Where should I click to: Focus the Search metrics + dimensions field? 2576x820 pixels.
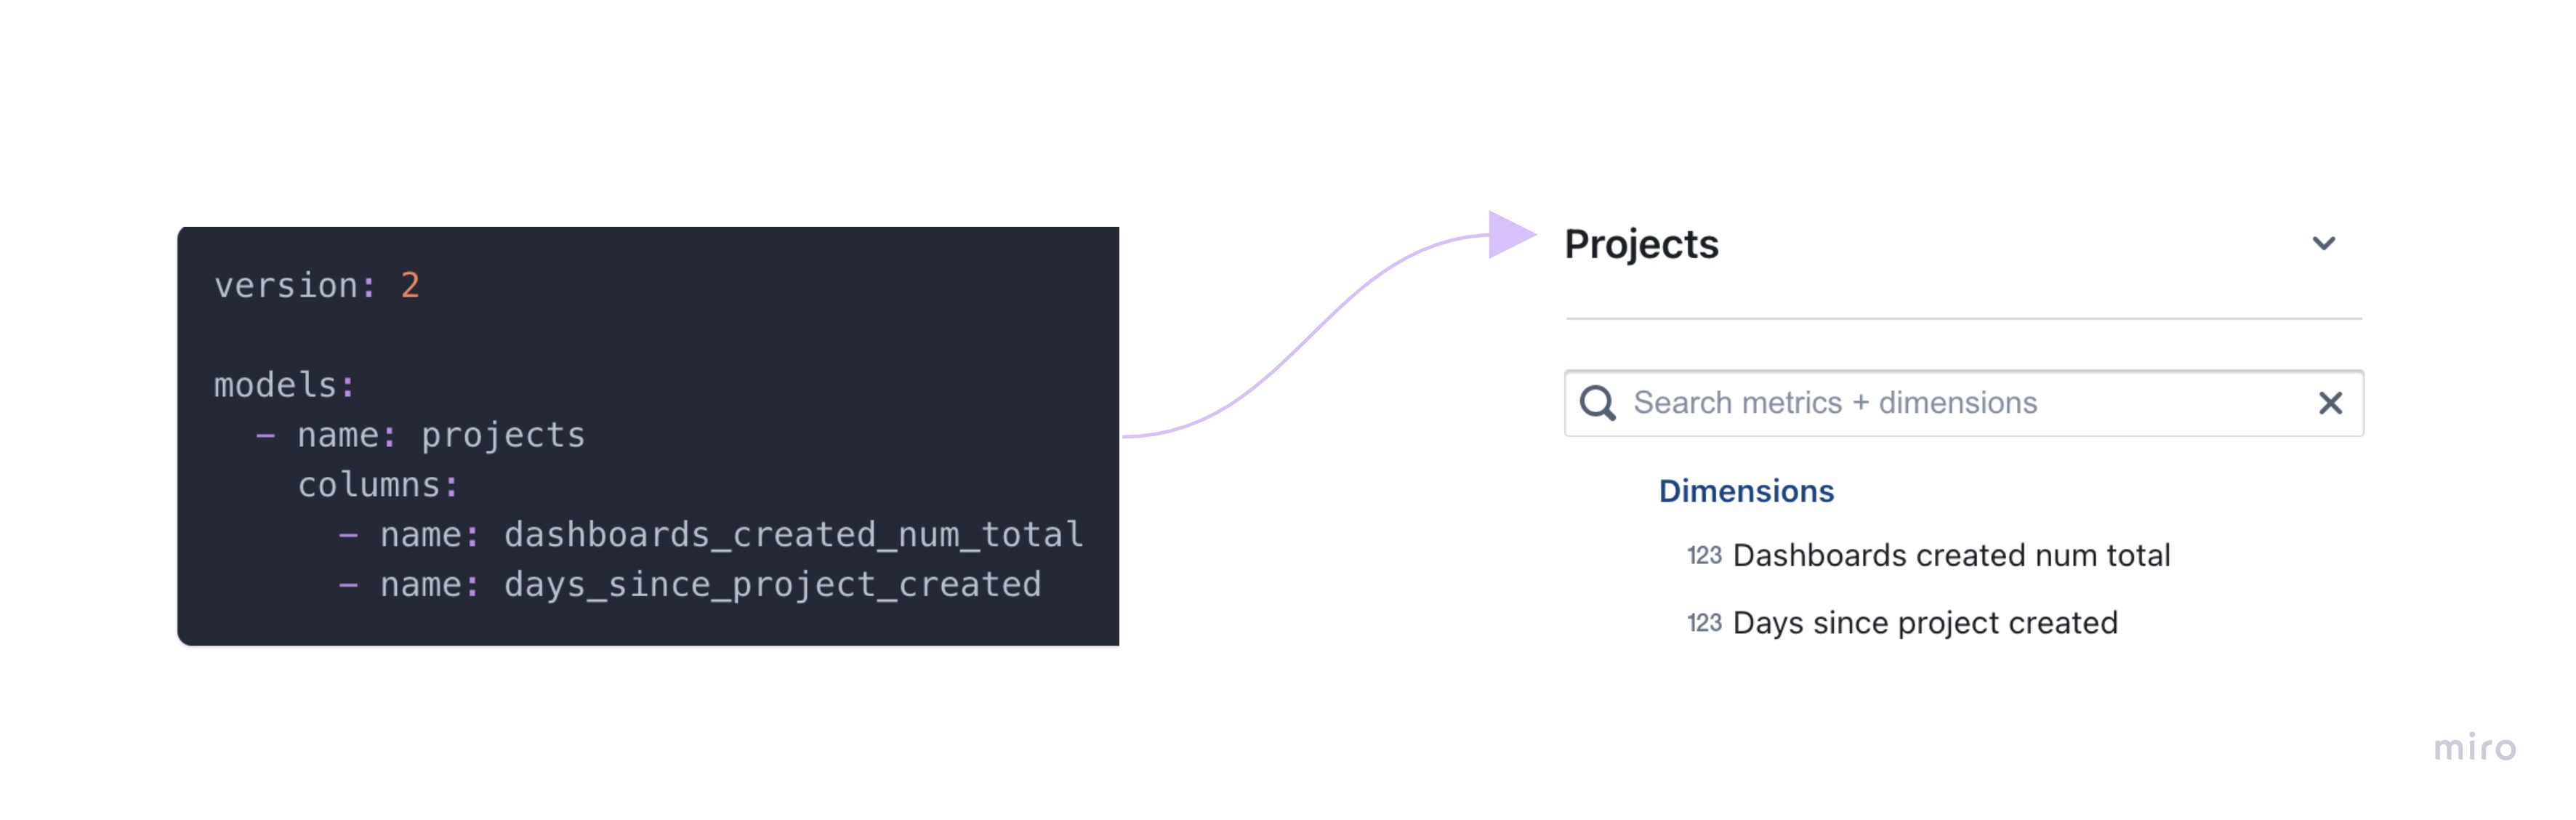(x=1964, y=403)
